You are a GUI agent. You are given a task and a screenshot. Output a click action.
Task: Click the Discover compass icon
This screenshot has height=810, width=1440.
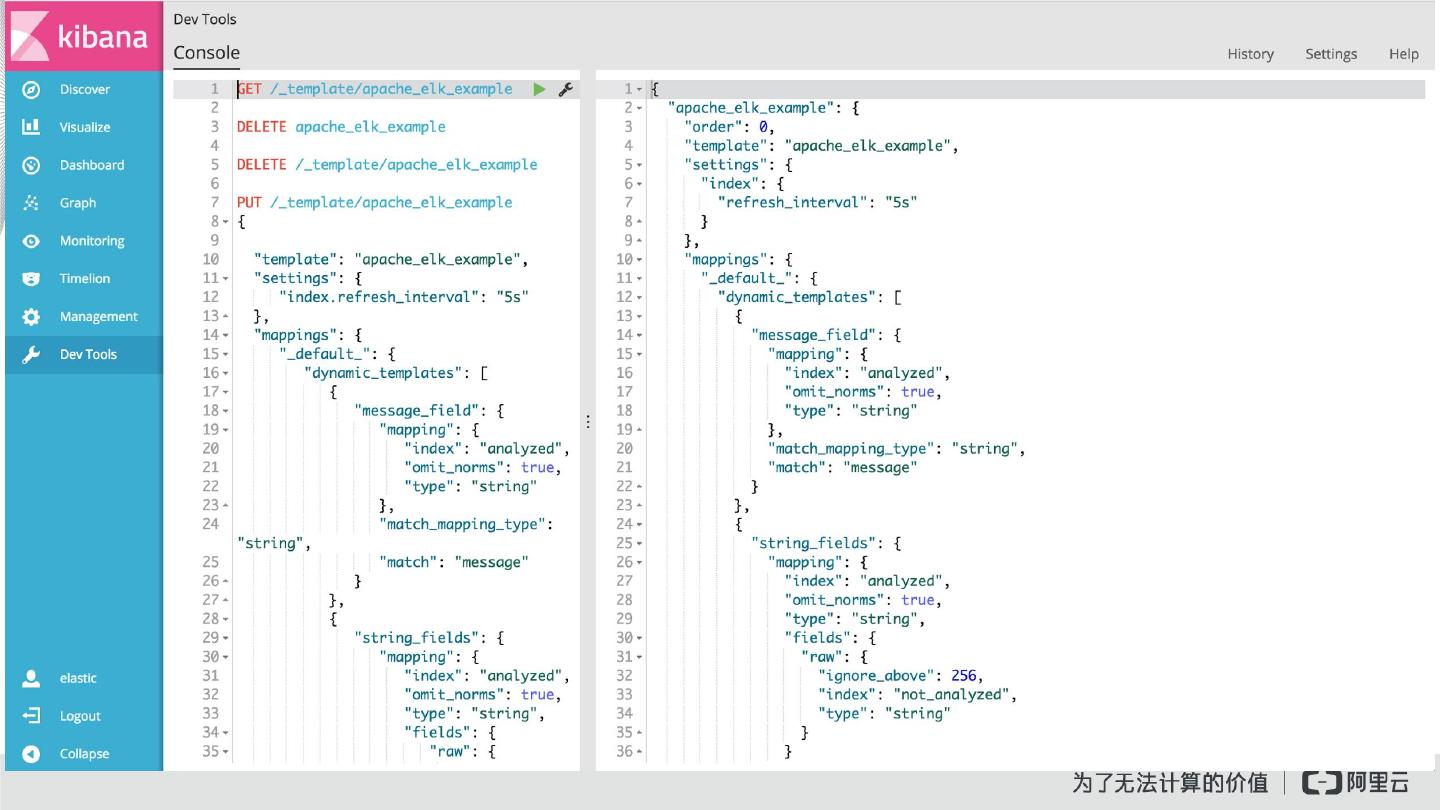pos(31,89)
